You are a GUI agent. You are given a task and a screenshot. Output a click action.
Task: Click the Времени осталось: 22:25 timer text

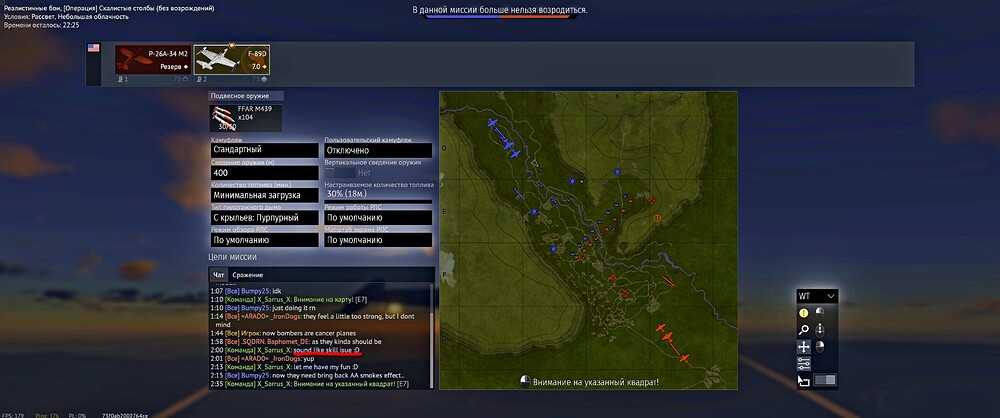tap(41, 25)
